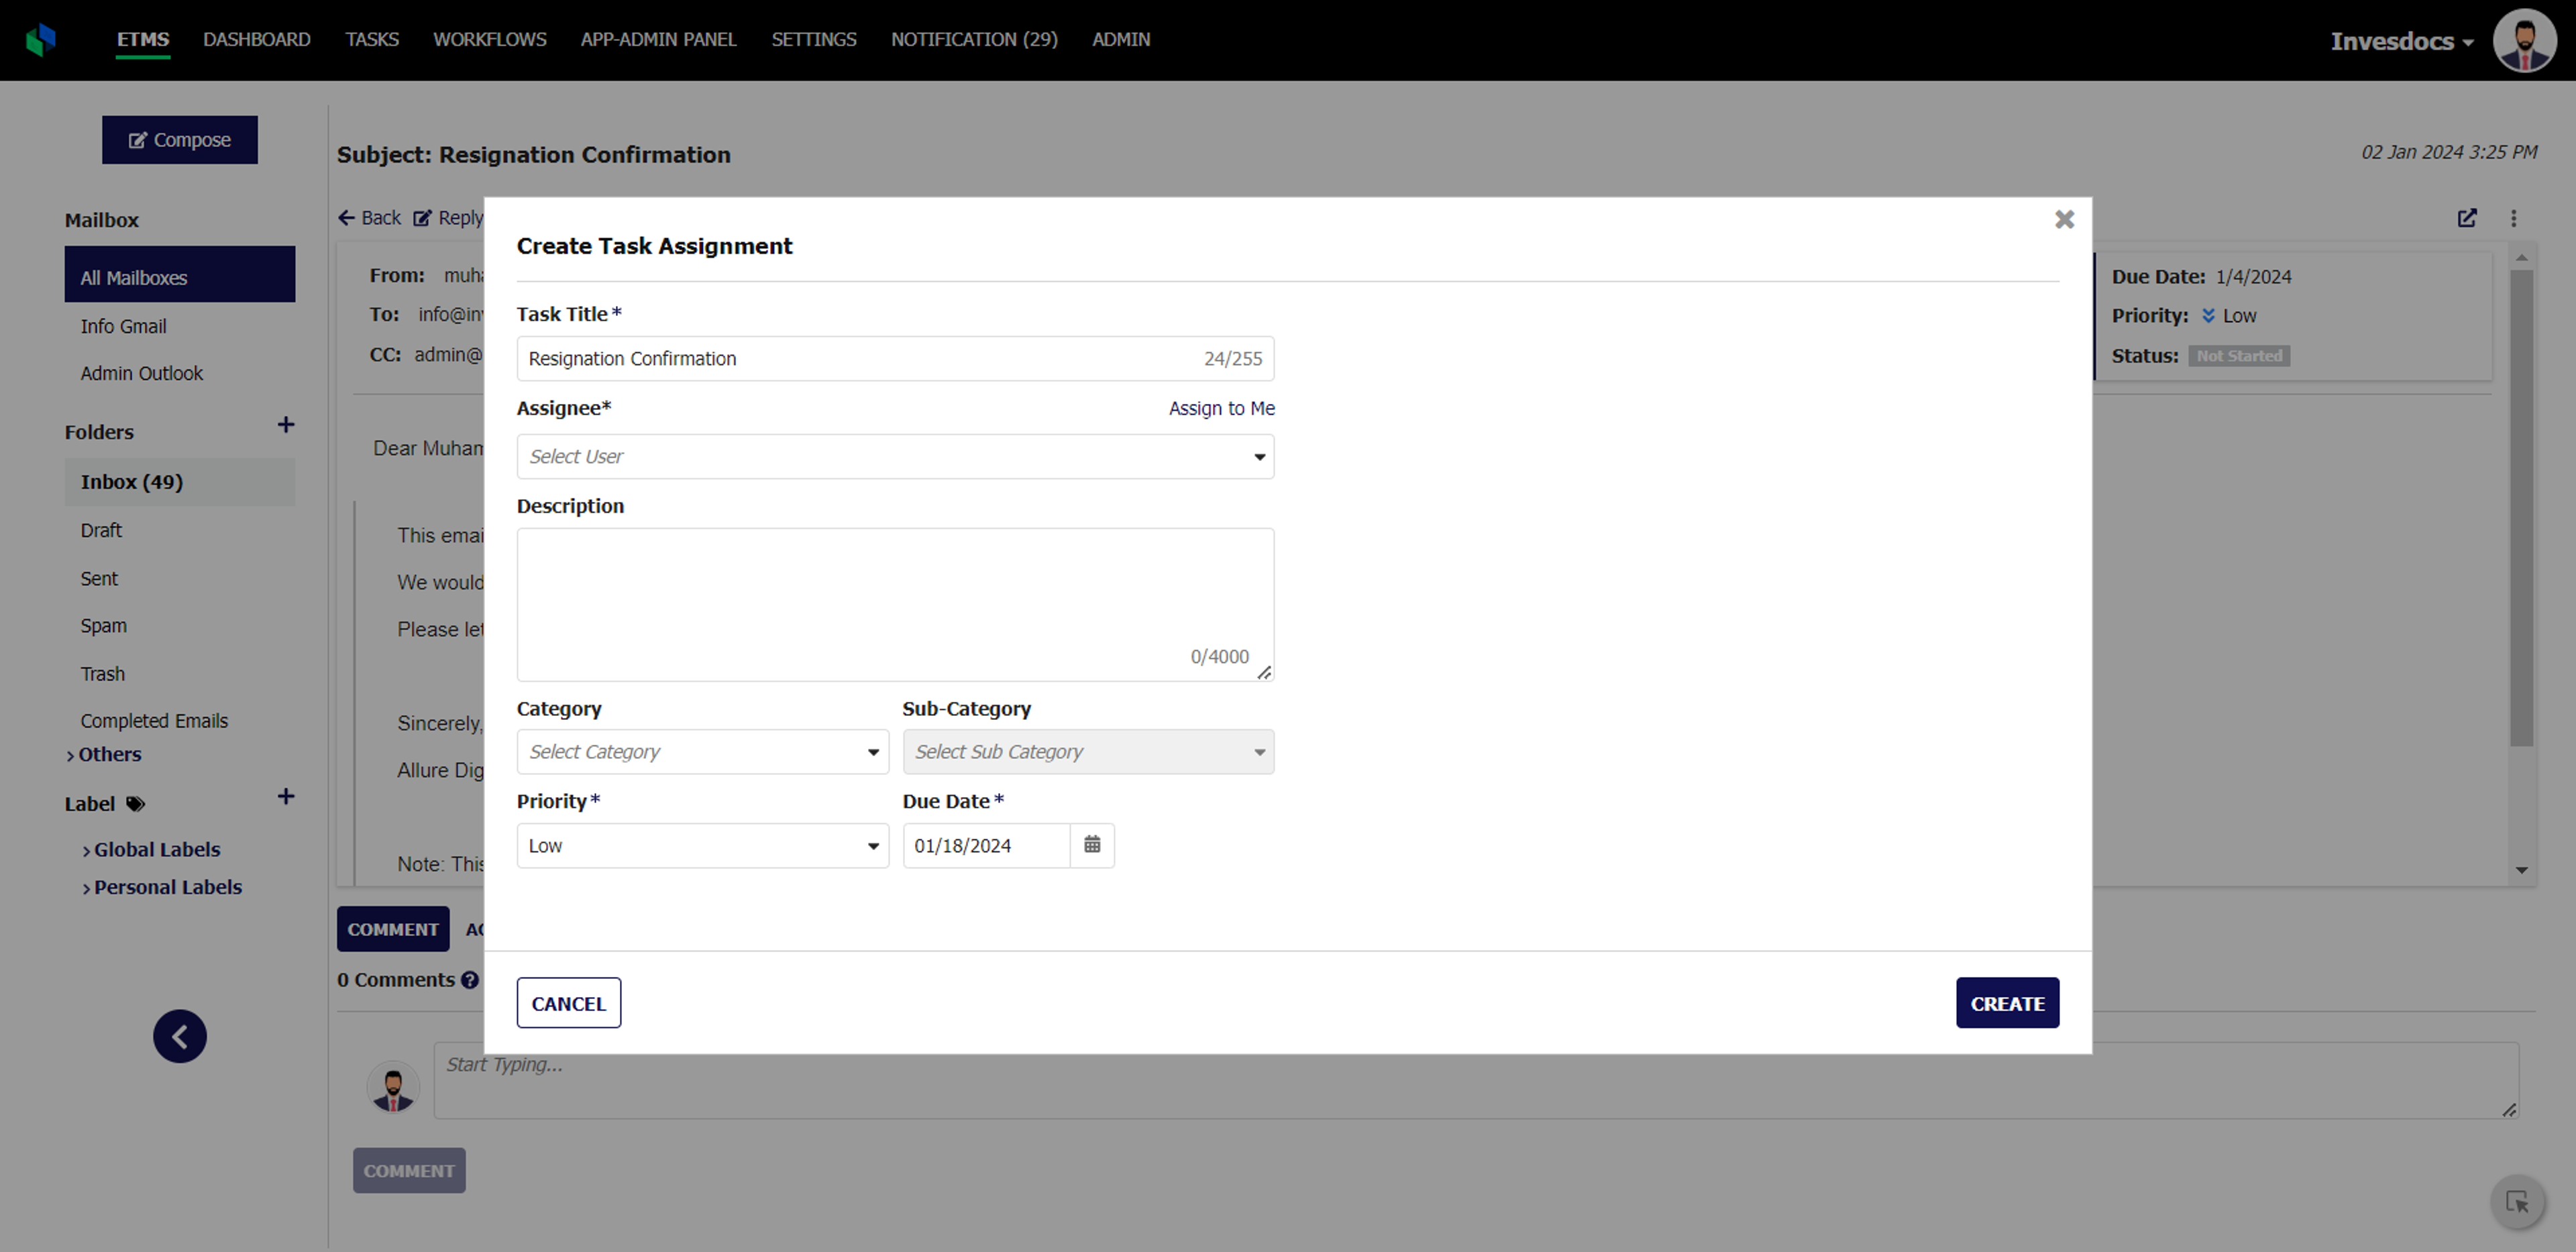Click the comments help question icon
The width and height of the screenshot is (2576, 1252).
pyautogui.click(x=469, y=980)
